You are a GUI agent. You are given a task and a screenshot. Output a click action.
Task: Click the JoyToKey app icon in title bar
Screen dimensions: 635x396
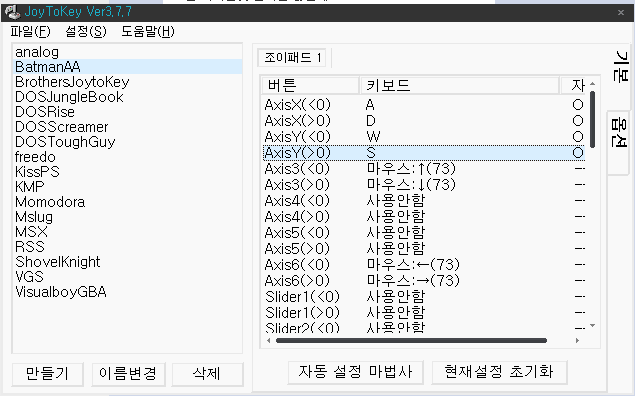point(13,12)
